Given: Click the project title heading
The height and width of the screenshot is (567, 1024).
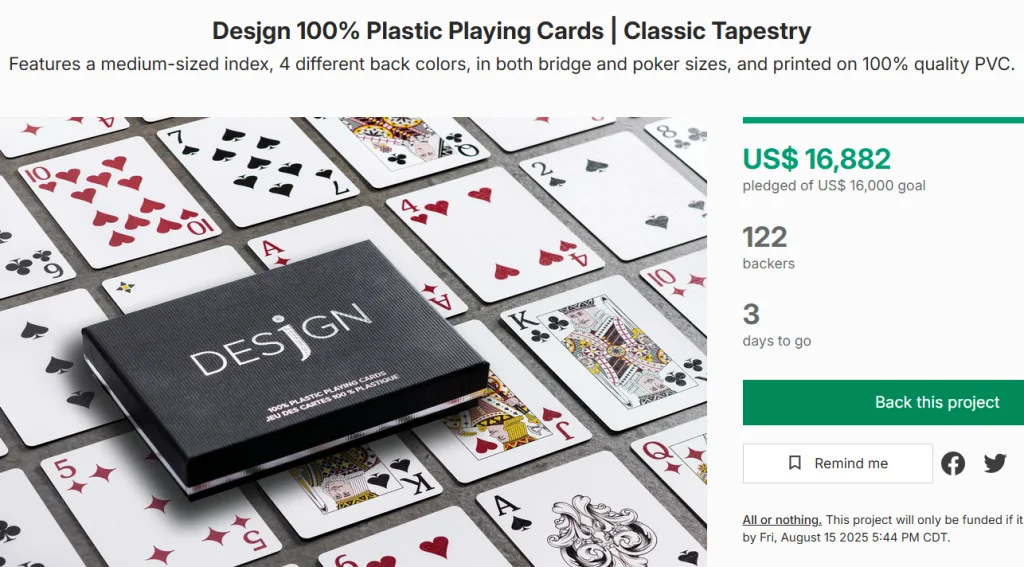Looking at the screenshot, I should coord(511,31).
